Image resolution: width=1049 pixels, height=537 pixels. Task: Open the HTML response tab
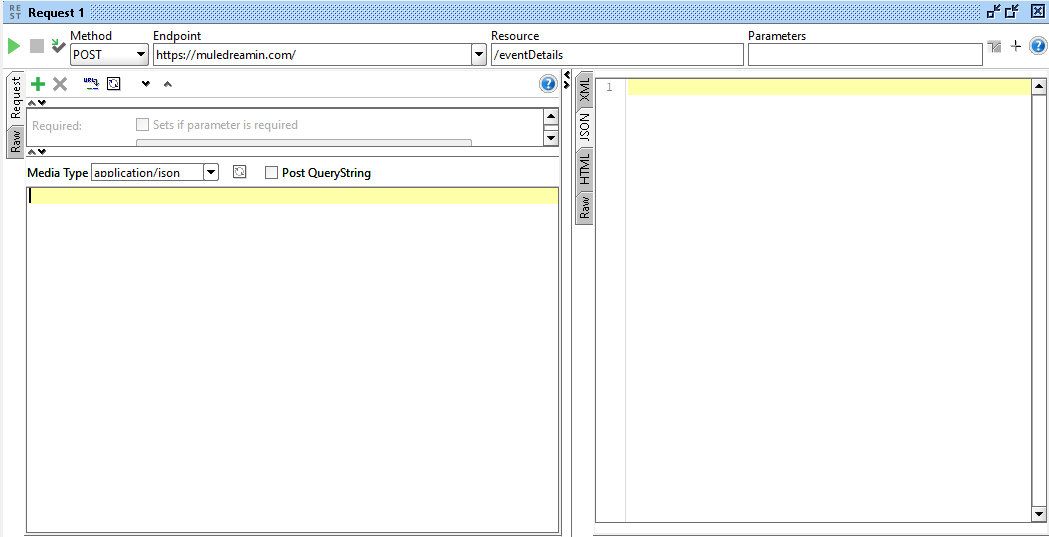click(584, 169)
